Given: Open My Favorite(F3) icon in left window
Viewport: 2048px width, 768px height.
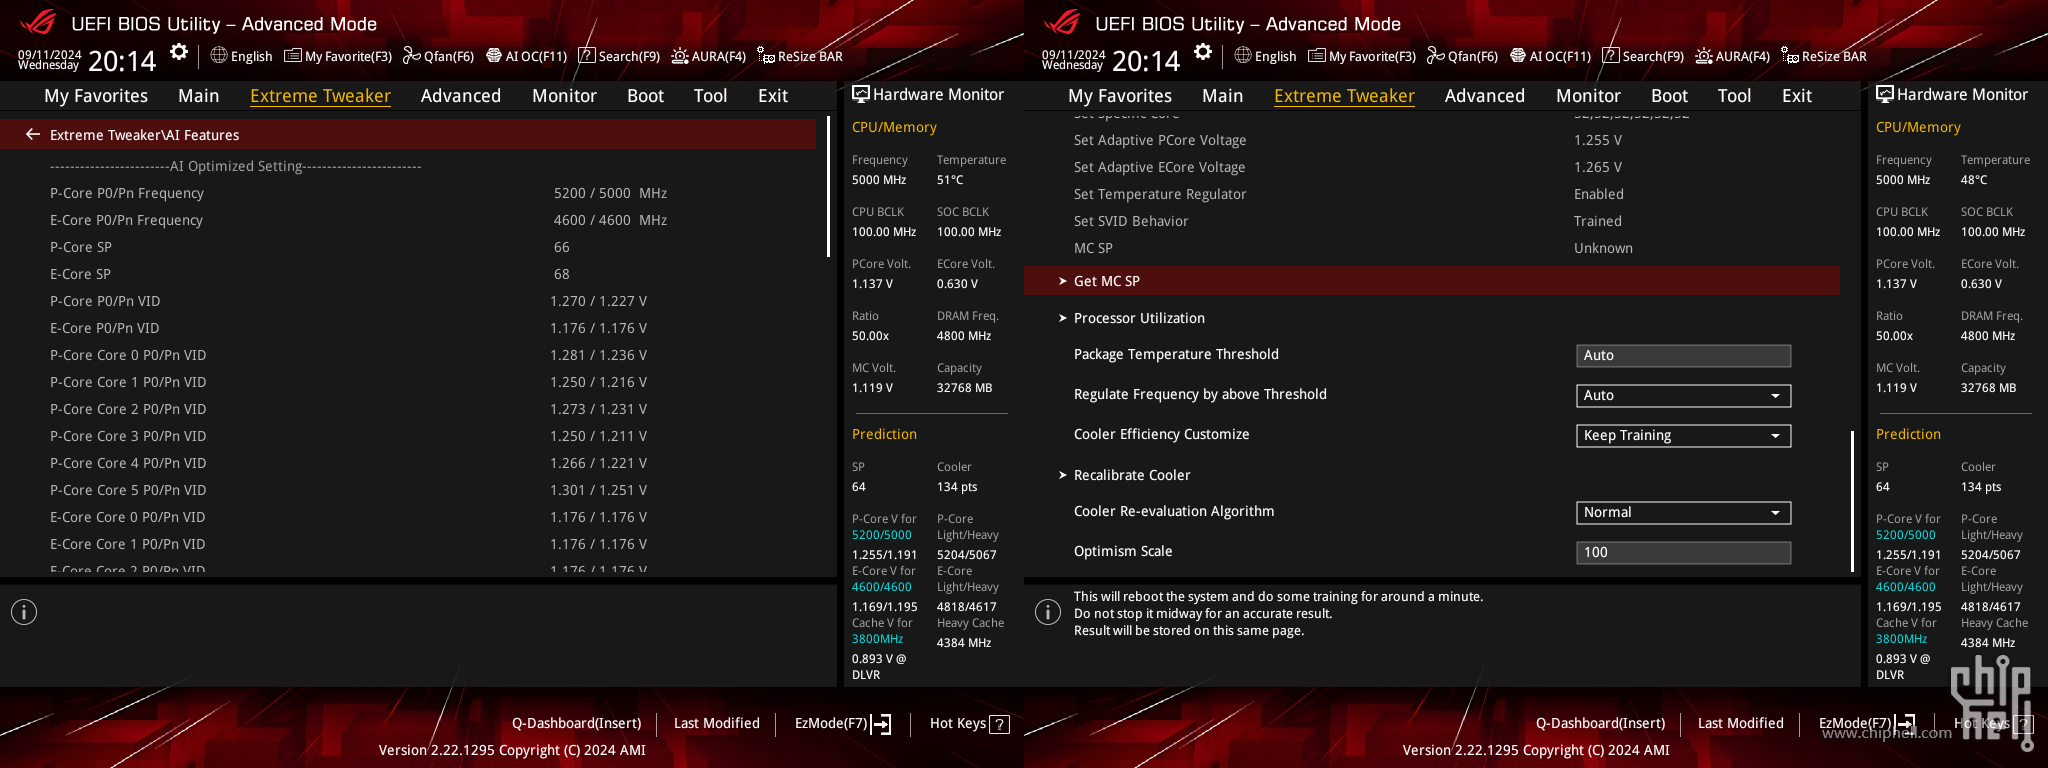Looking at the screenshot, I should click(x=293, y=56).
